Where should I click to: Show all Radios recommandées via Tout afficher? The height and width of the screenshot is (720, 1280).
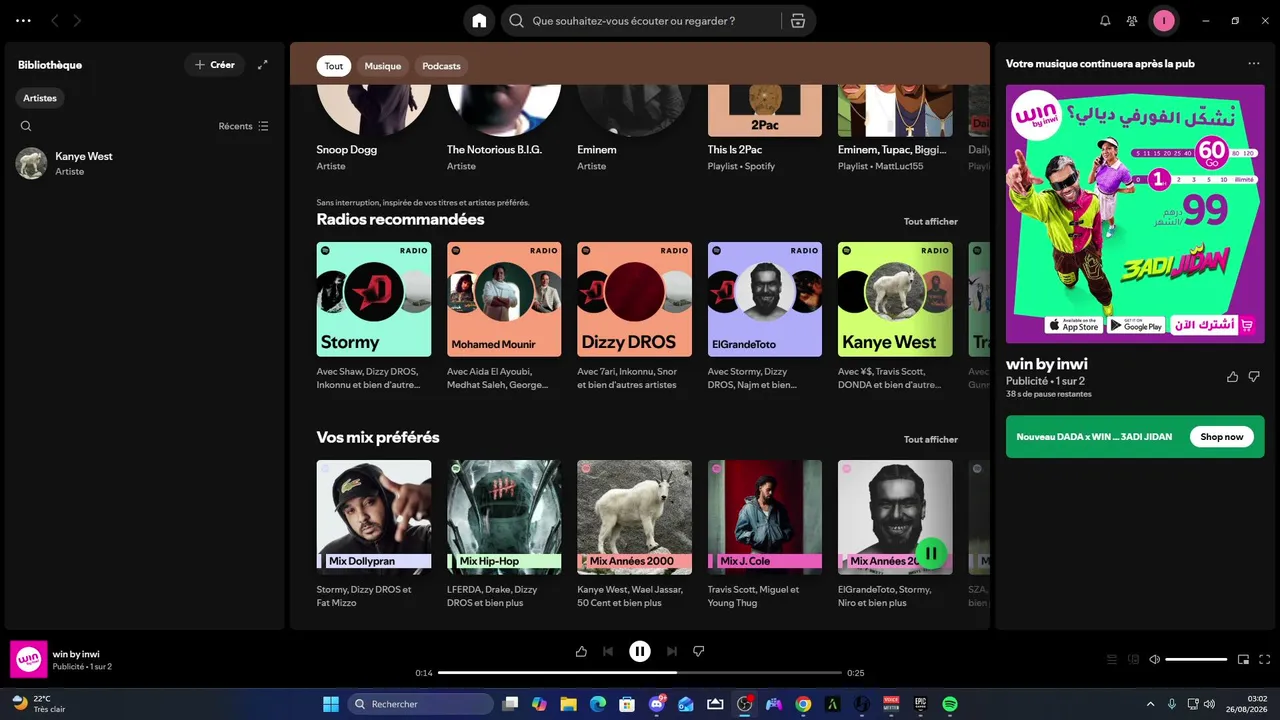coord(931,222)
